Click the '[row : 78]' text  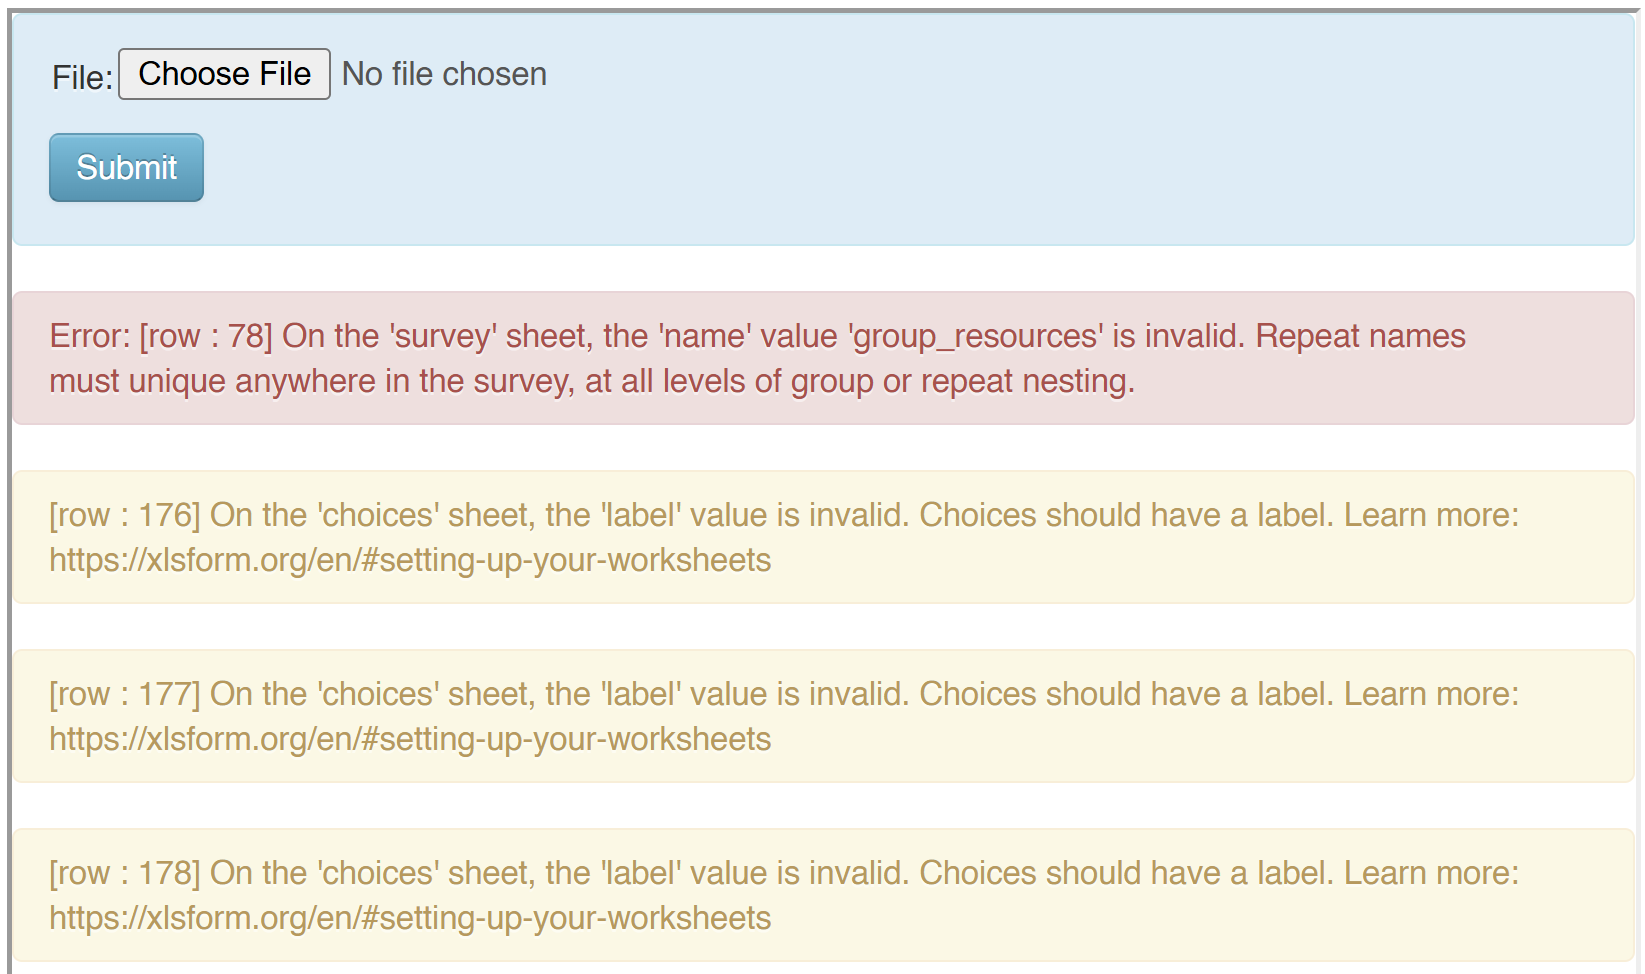206,336
